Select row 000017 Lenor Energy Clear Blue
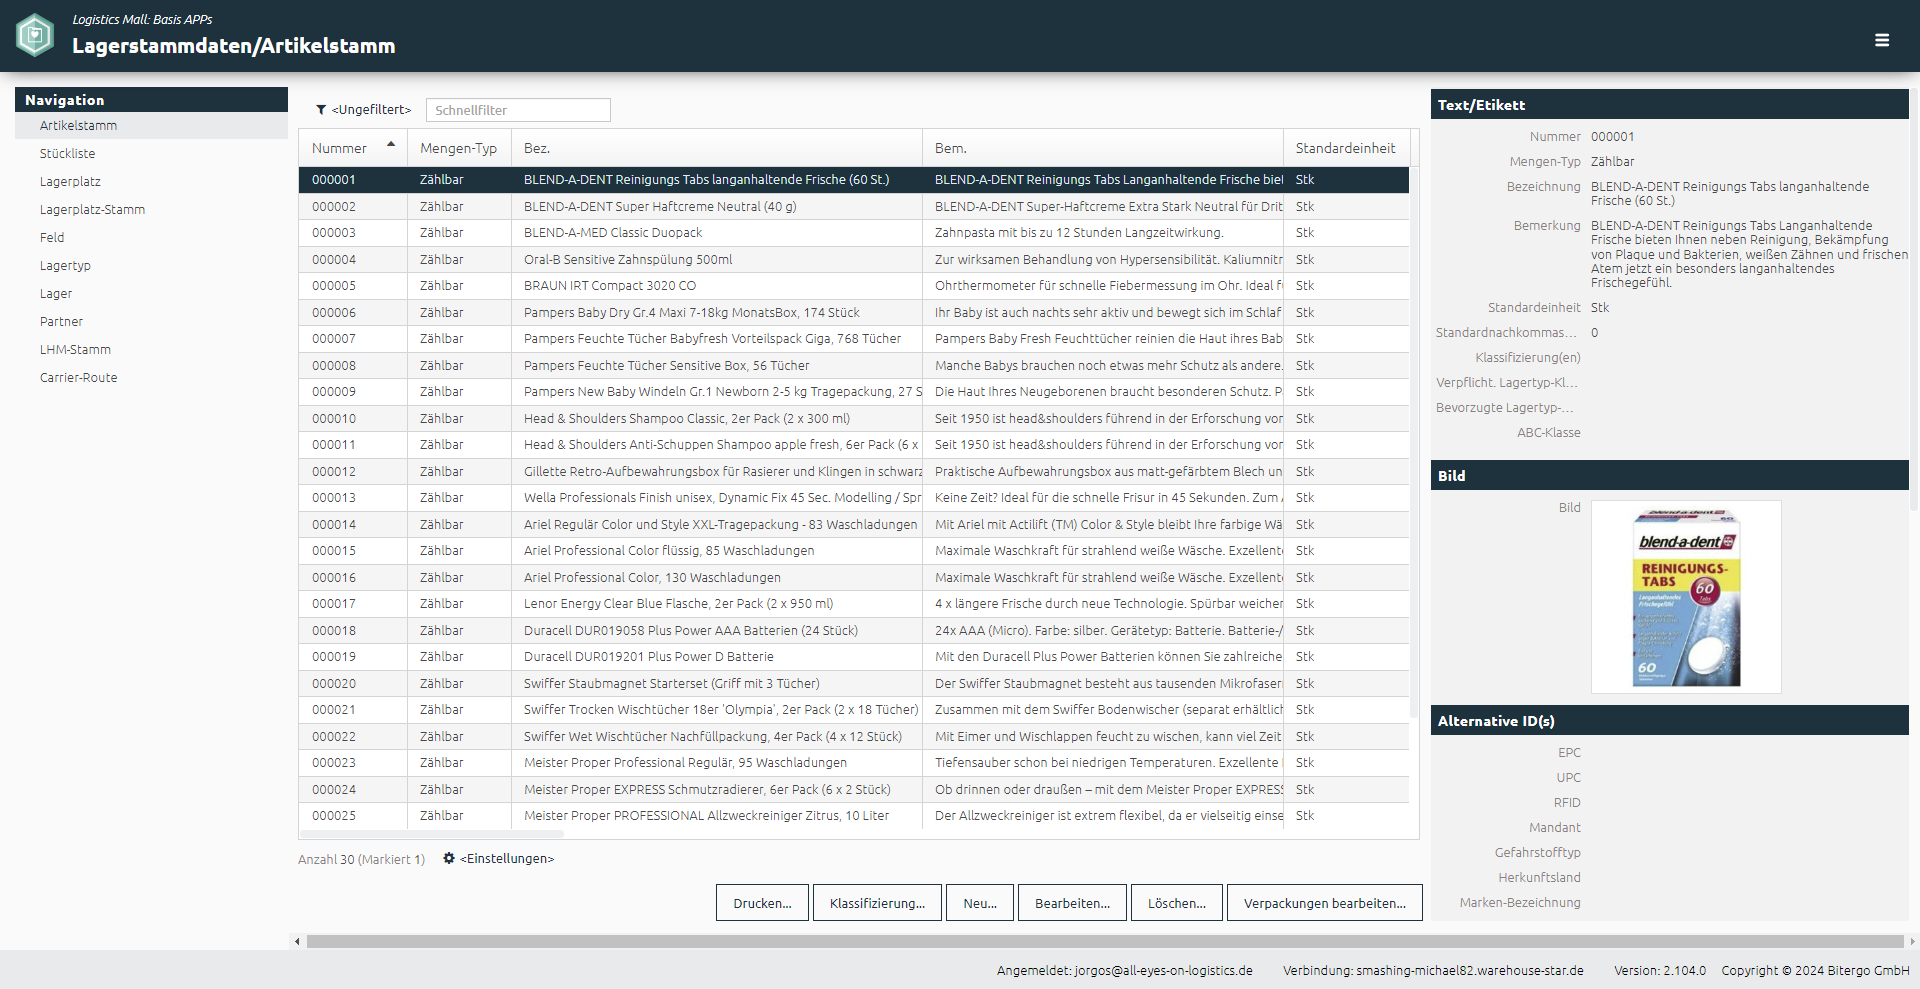The width and height of the screenshot is (1920, 989). coord(854,604)
